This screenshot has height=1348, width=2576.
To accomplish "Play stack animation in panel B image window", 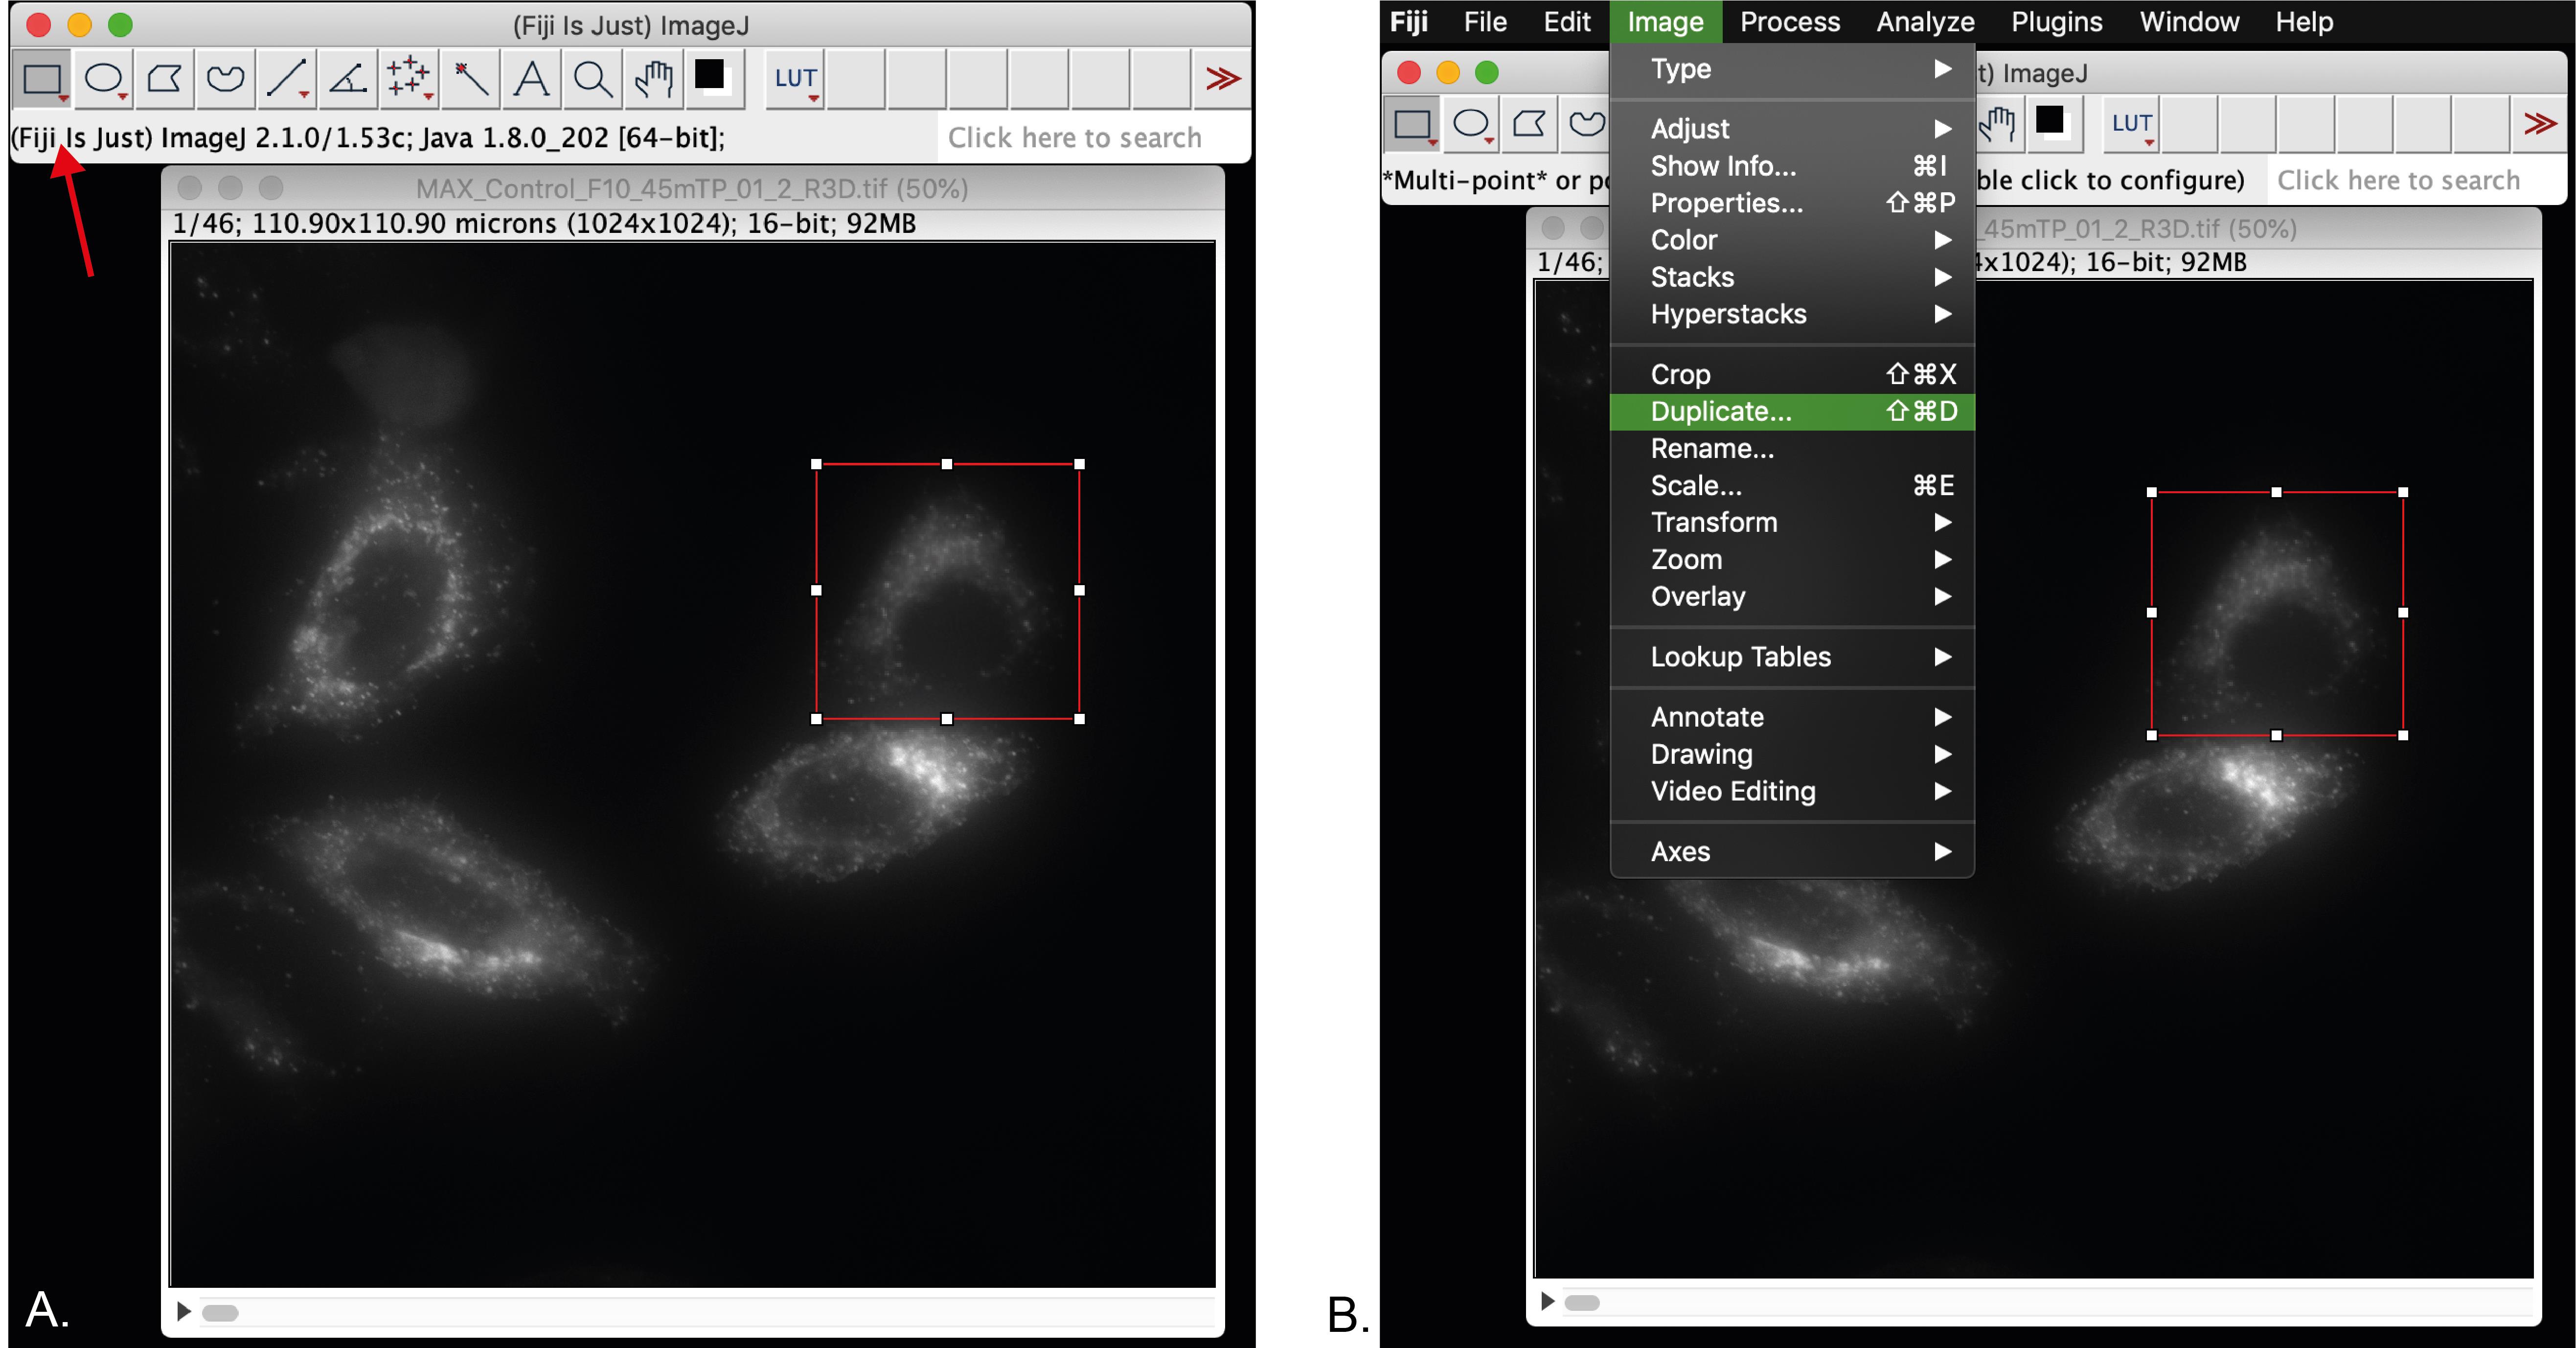I will coord(1547,1301).
